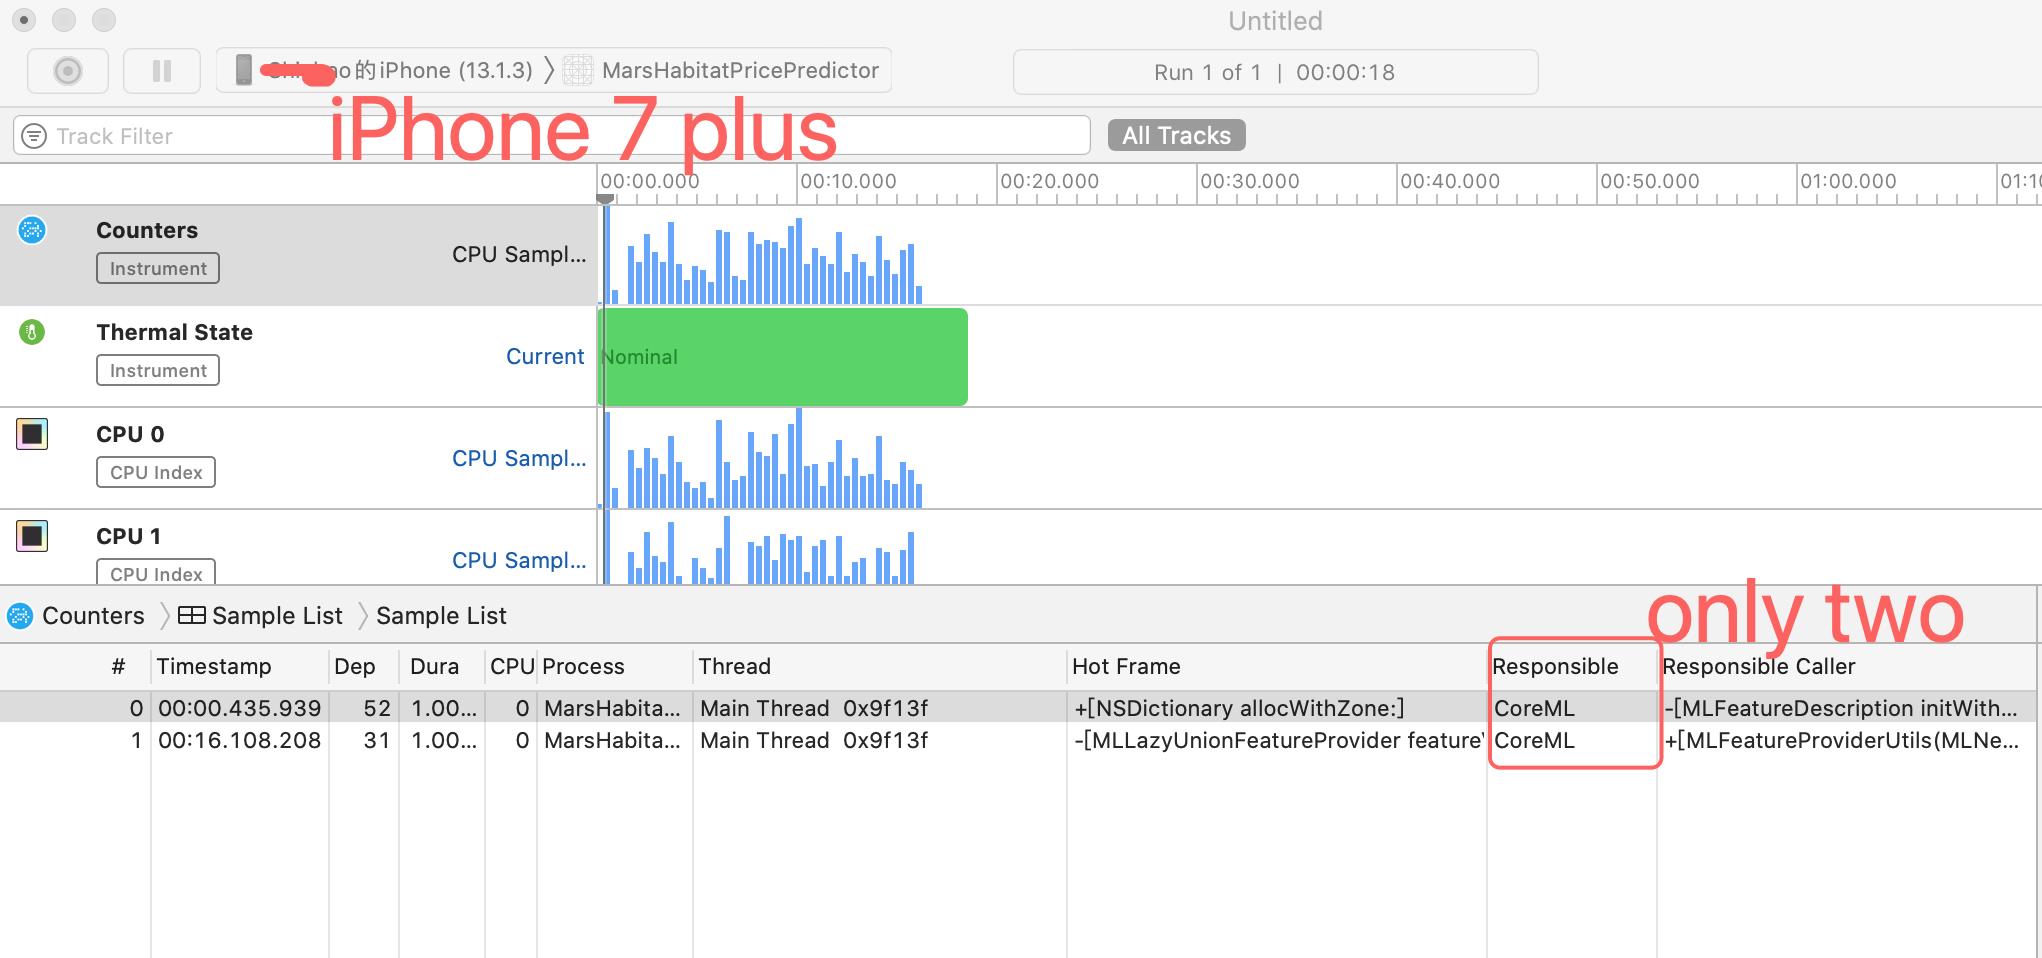Sort by Timestamp column header
The height and width of the screenshot is (958, 2042).
point(240,666)
